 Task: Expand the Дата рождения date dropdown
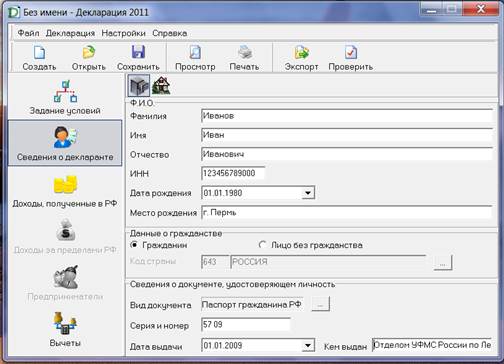pyautogui.click(x=308, y=193)
